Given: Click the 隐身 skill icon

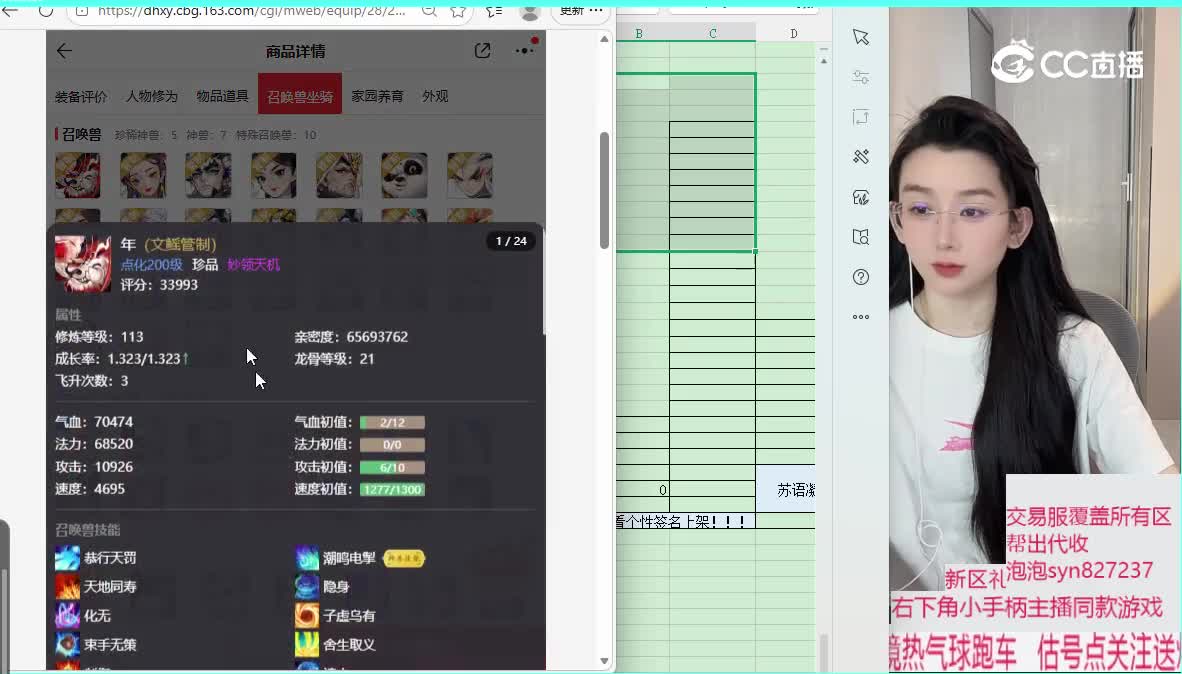Looking at the screenshot, I should (307, 587).
